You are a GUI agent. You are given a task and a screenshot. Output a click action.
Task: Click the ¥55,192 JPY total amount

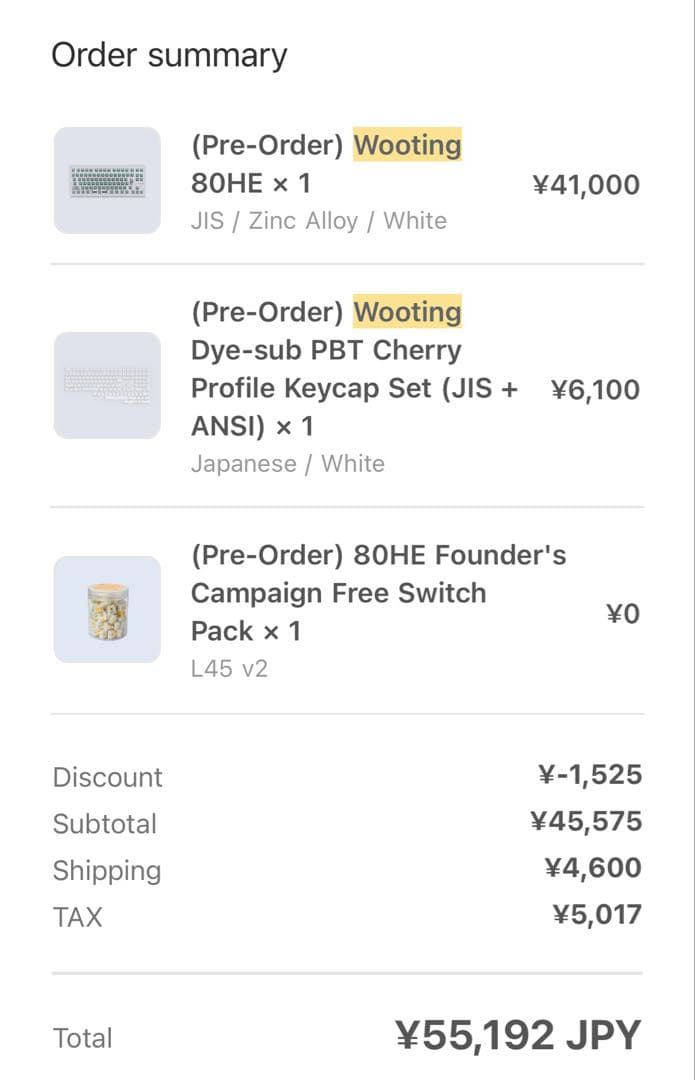pos(517,1036)
